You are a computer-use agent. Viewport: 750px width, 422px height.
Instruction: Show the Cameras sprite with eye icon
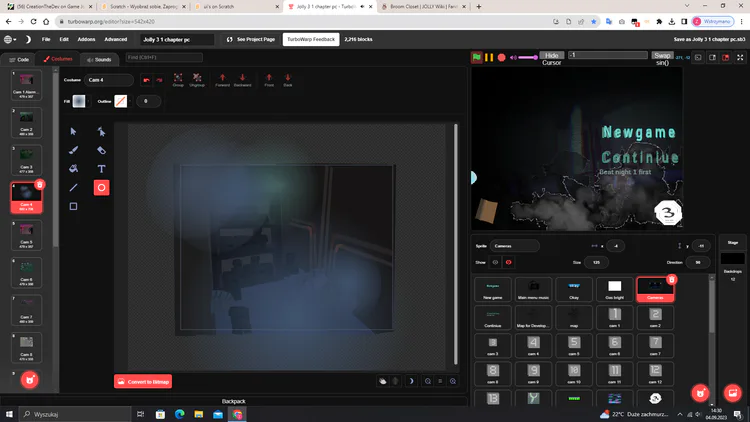tap(495, 262)
